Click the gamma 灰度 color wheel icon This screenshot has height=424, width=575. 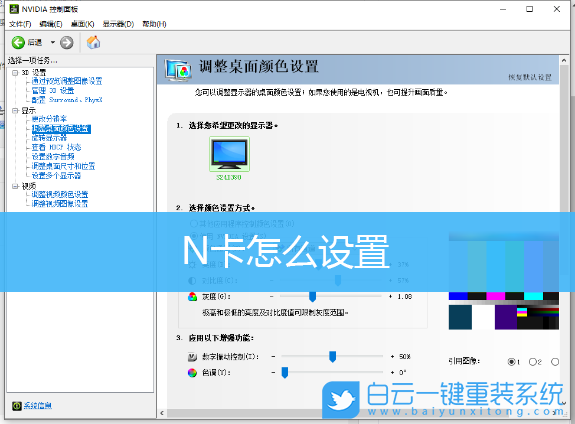(x=192, y=296)
